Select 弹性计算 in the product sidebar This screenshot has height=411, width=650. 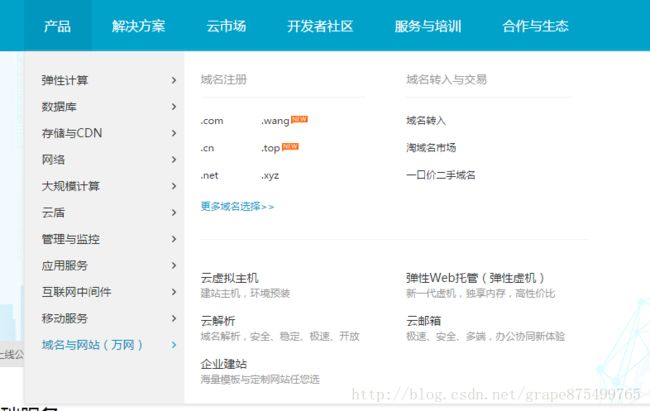pyautogui.click(x=65, y=80)
